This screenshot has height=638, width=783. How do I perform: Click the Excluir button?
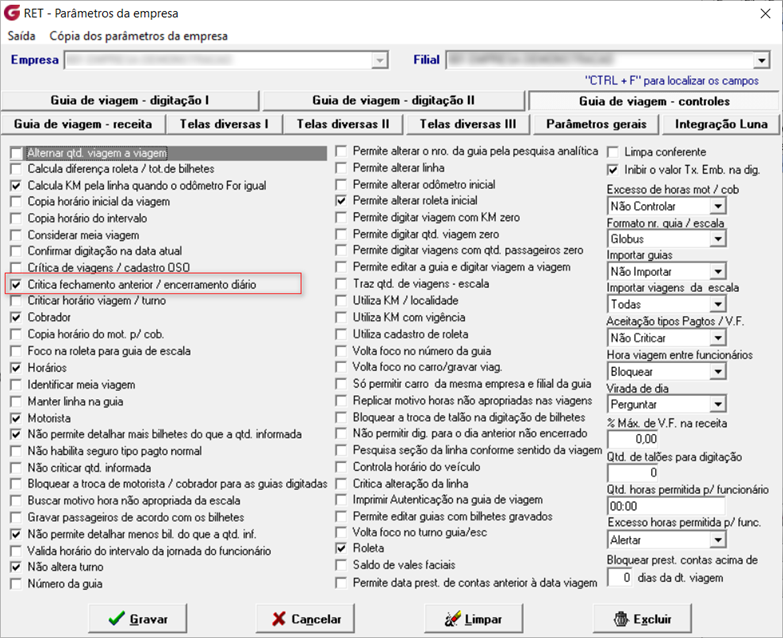pyautogui.click(x=642, y=619)
